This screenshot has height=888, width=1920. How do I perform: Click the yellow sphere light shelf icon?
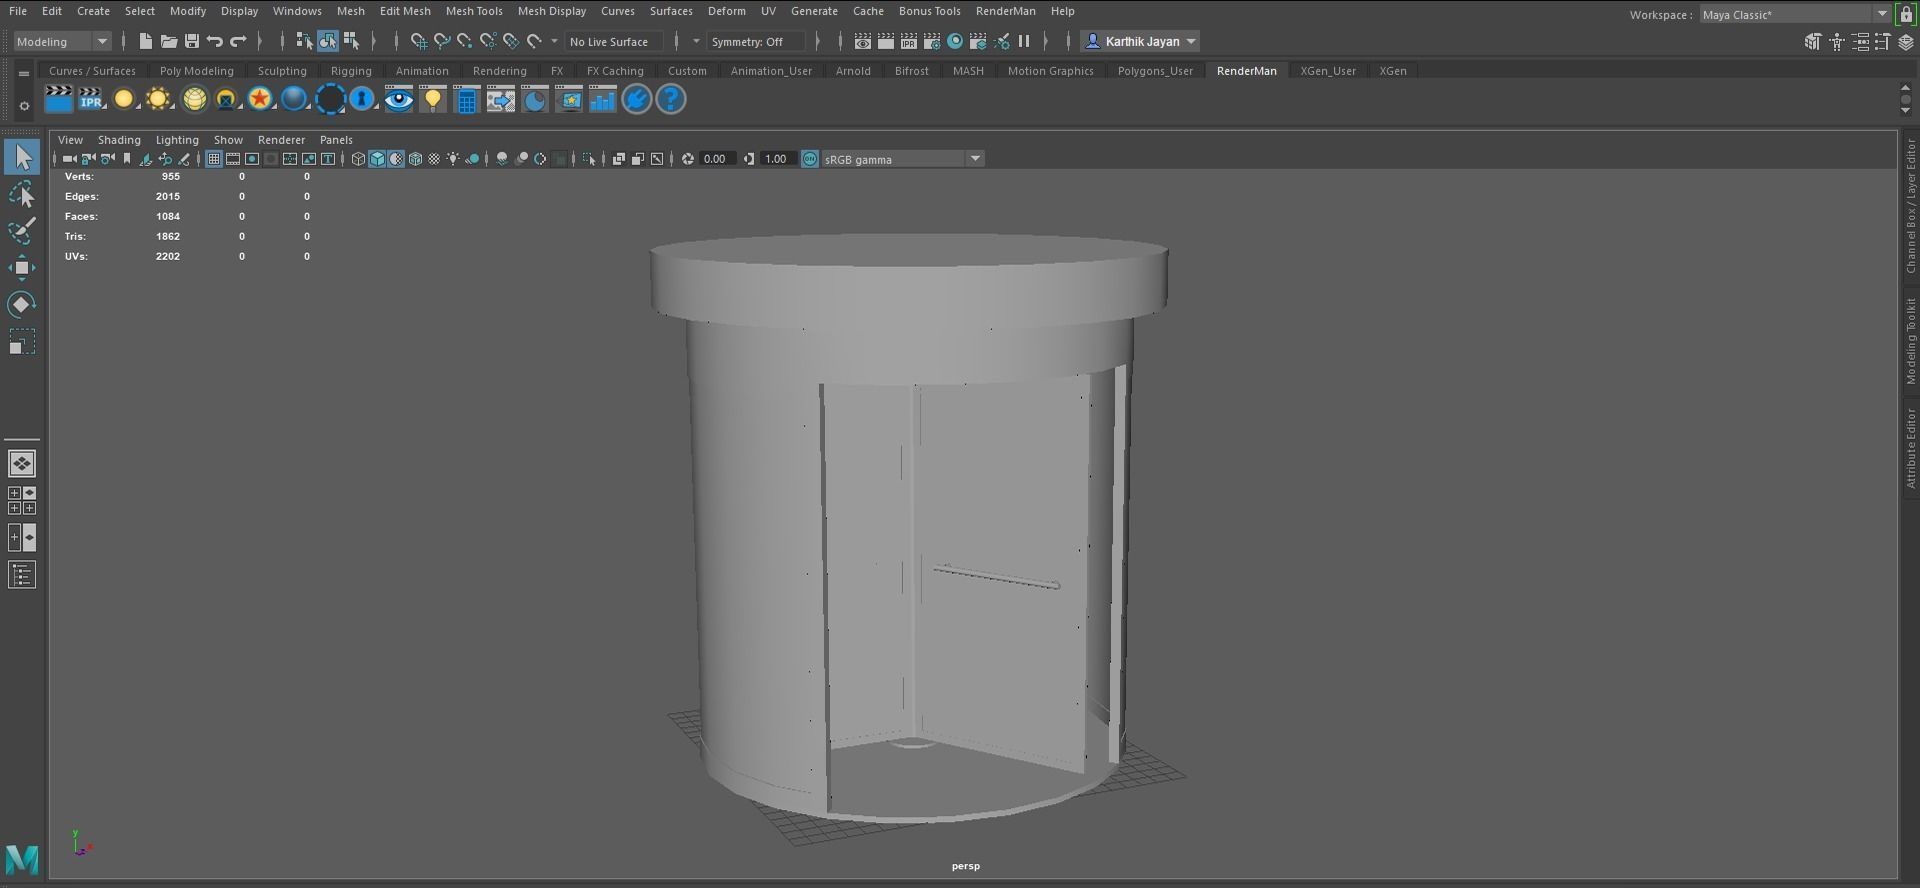click(x=124, y=99)
